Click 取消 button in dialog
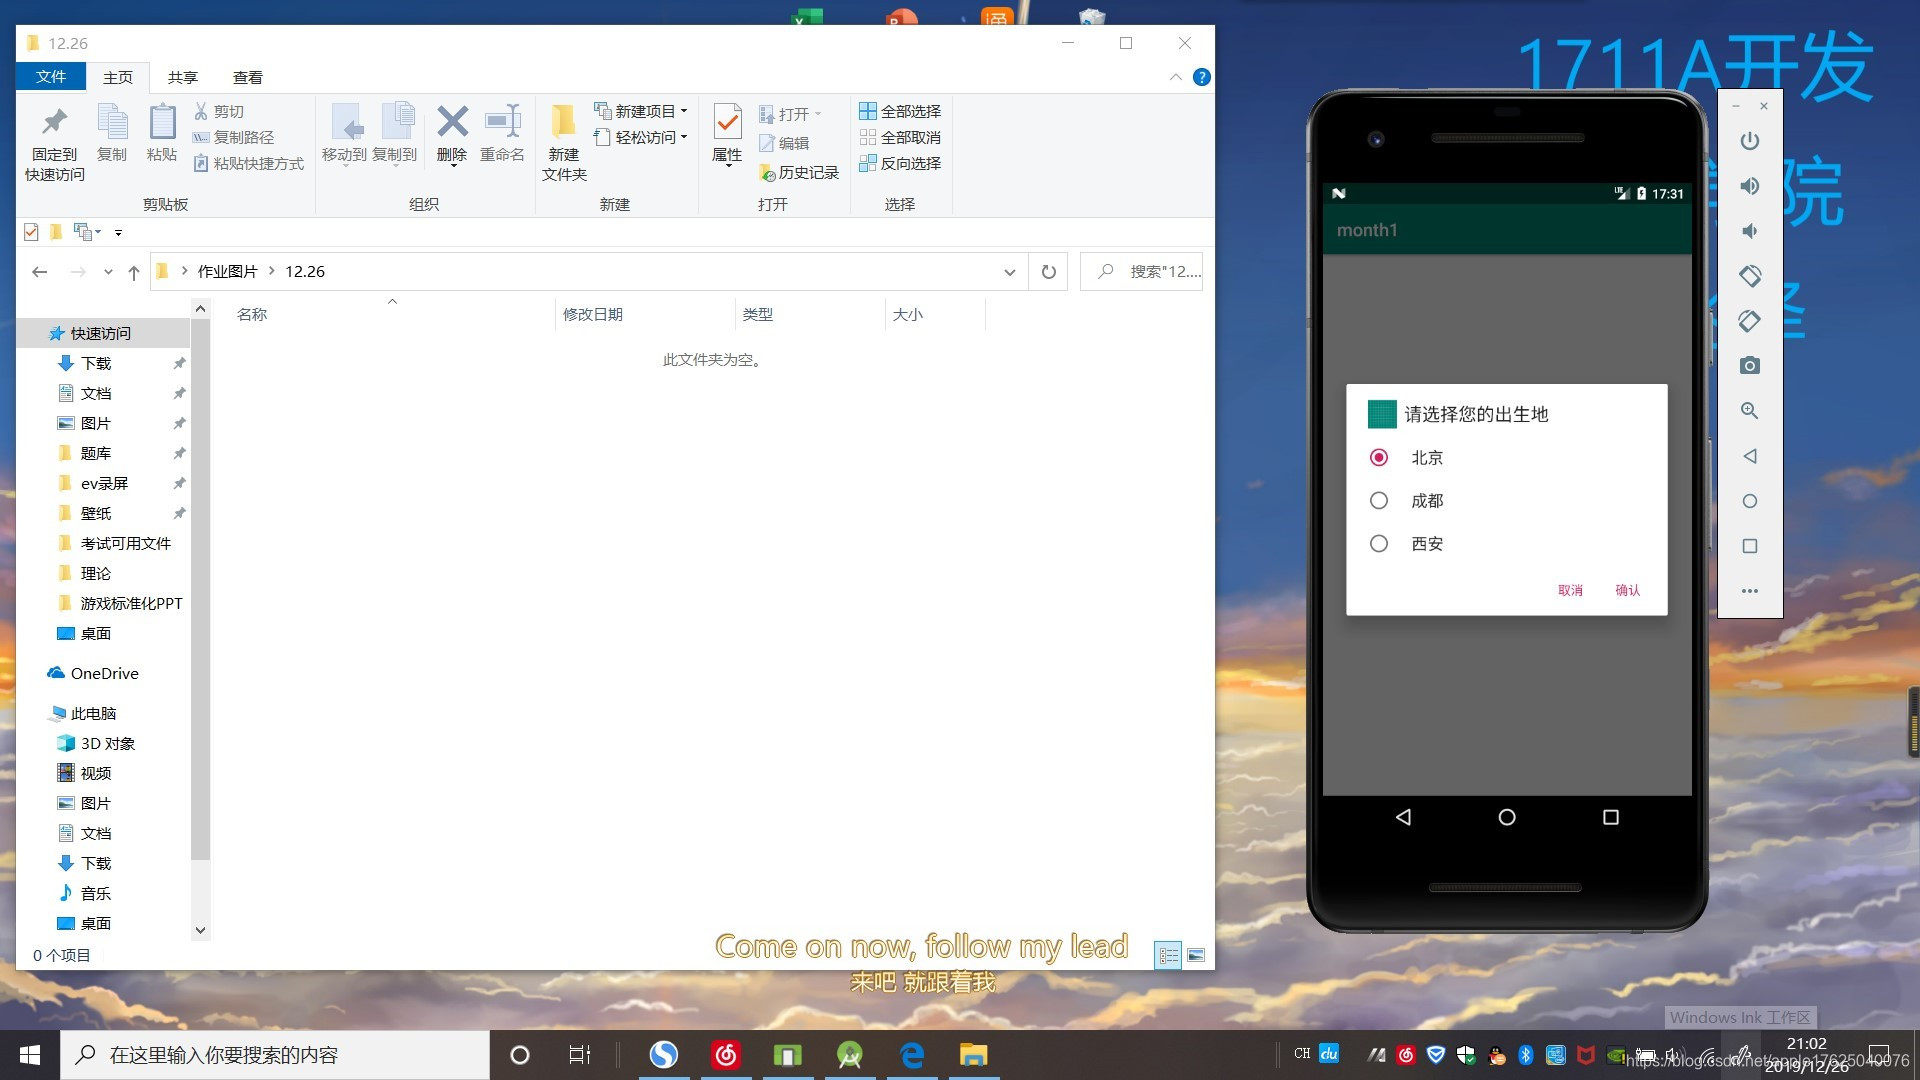The width and height of the screenshot is (1920, 1080). (1570, 590)
